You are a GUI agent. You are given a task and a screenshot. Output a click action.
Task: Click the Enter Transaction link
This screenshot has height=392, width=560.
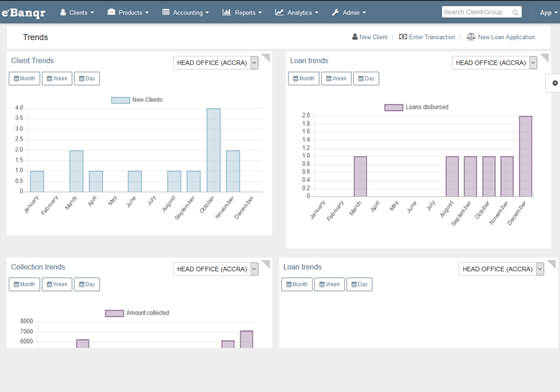pyautogui.click(x=432, y=37)
